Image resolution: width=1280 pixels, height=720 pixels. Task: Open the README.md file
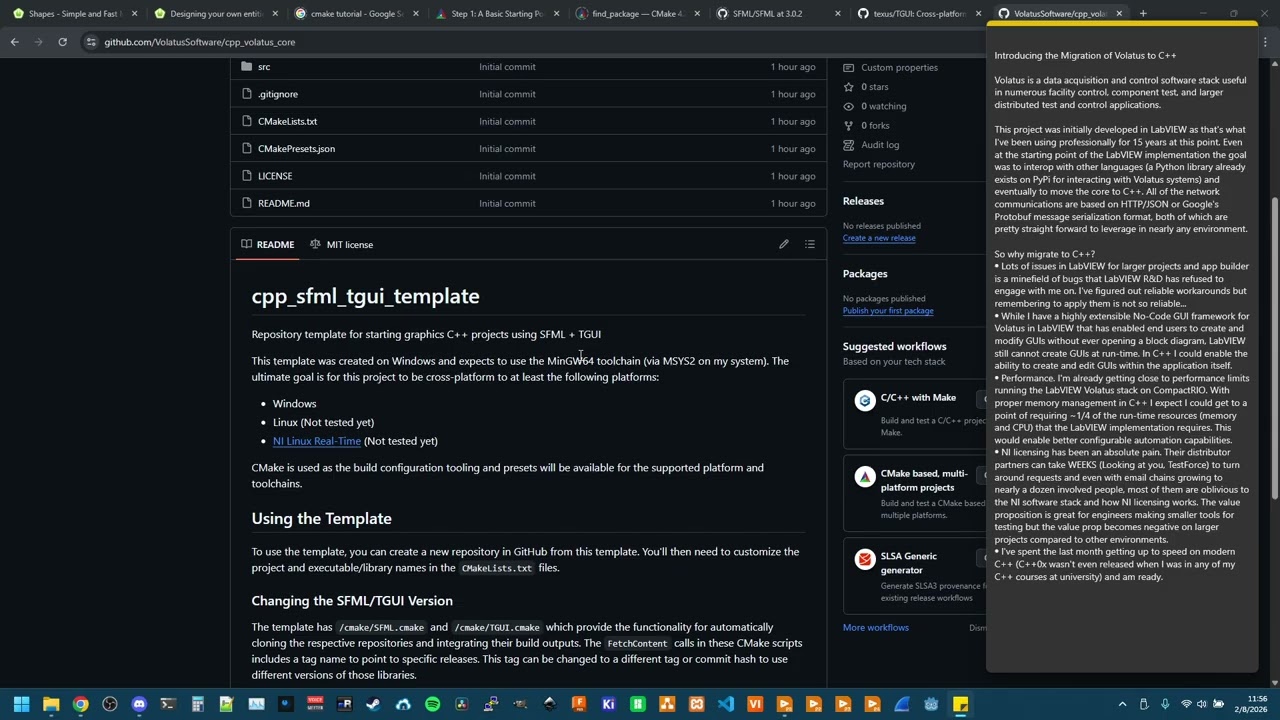point(284,203)
